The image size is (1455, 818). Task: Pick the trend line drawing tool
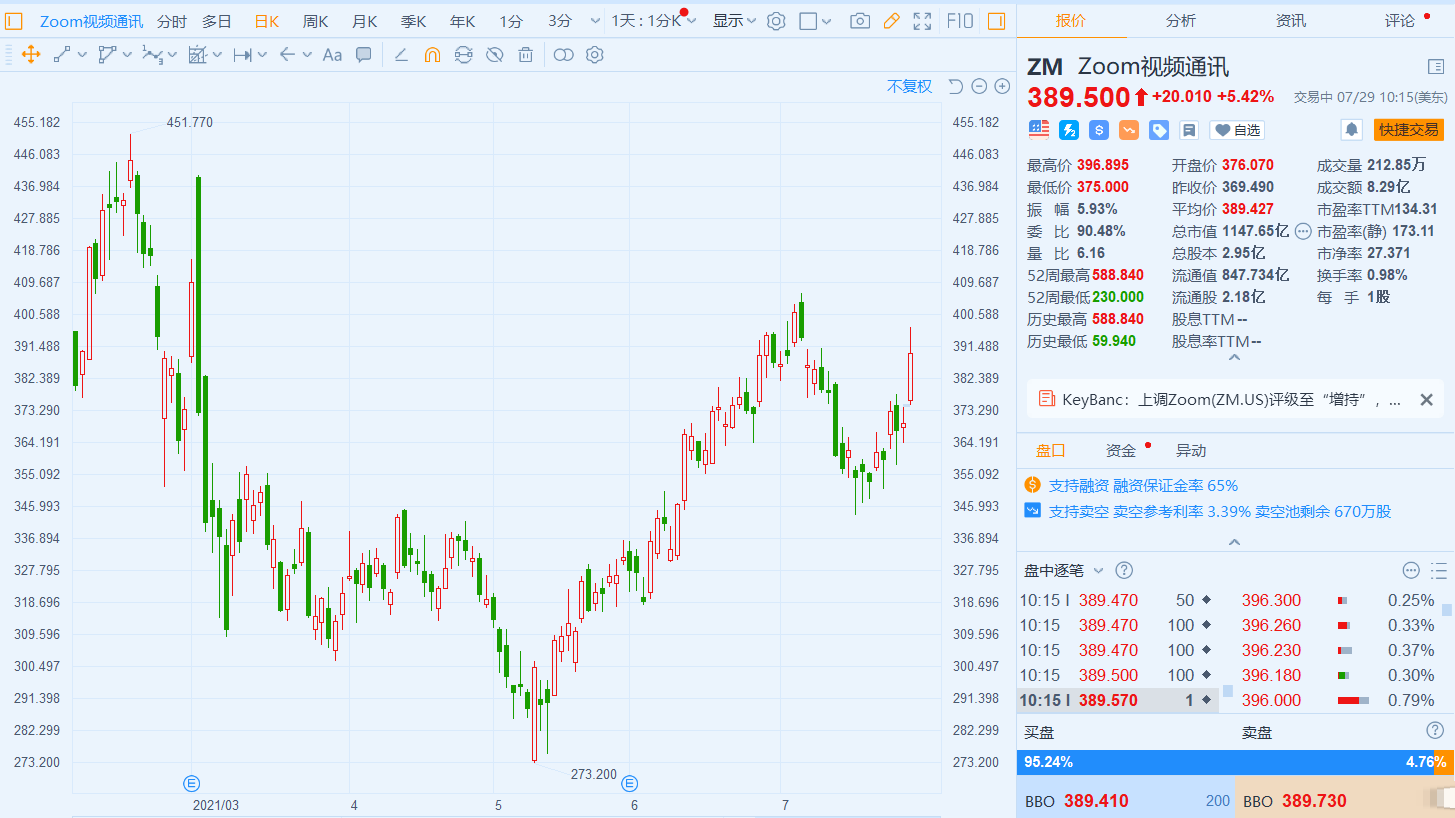click(62, 55)
